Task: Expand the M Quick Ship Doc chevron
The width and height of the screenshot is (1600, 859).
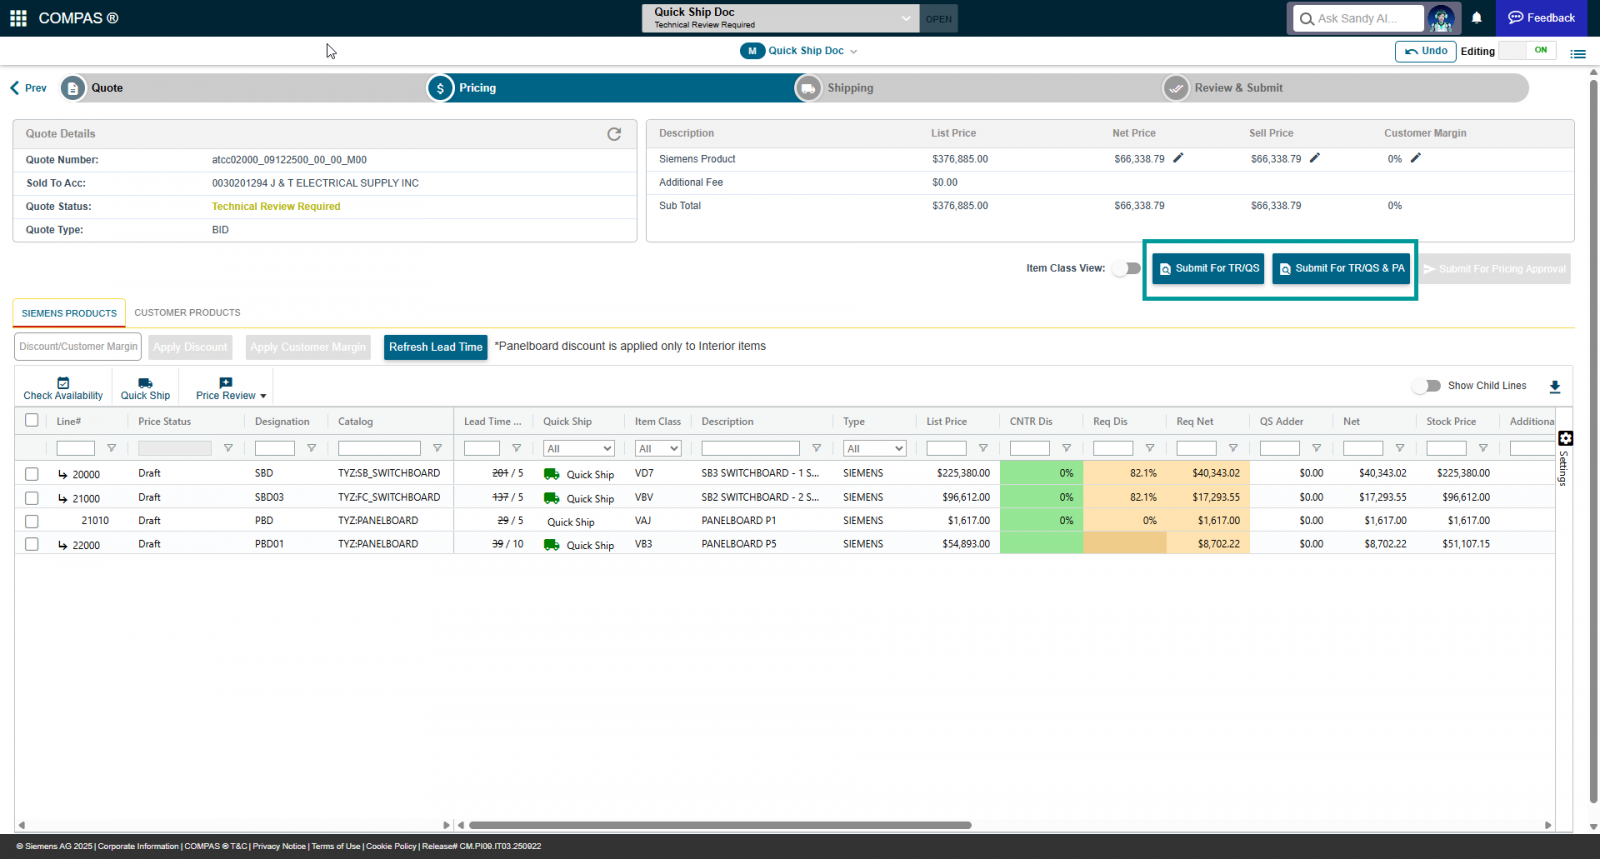Action: click(x=853, y=51)
